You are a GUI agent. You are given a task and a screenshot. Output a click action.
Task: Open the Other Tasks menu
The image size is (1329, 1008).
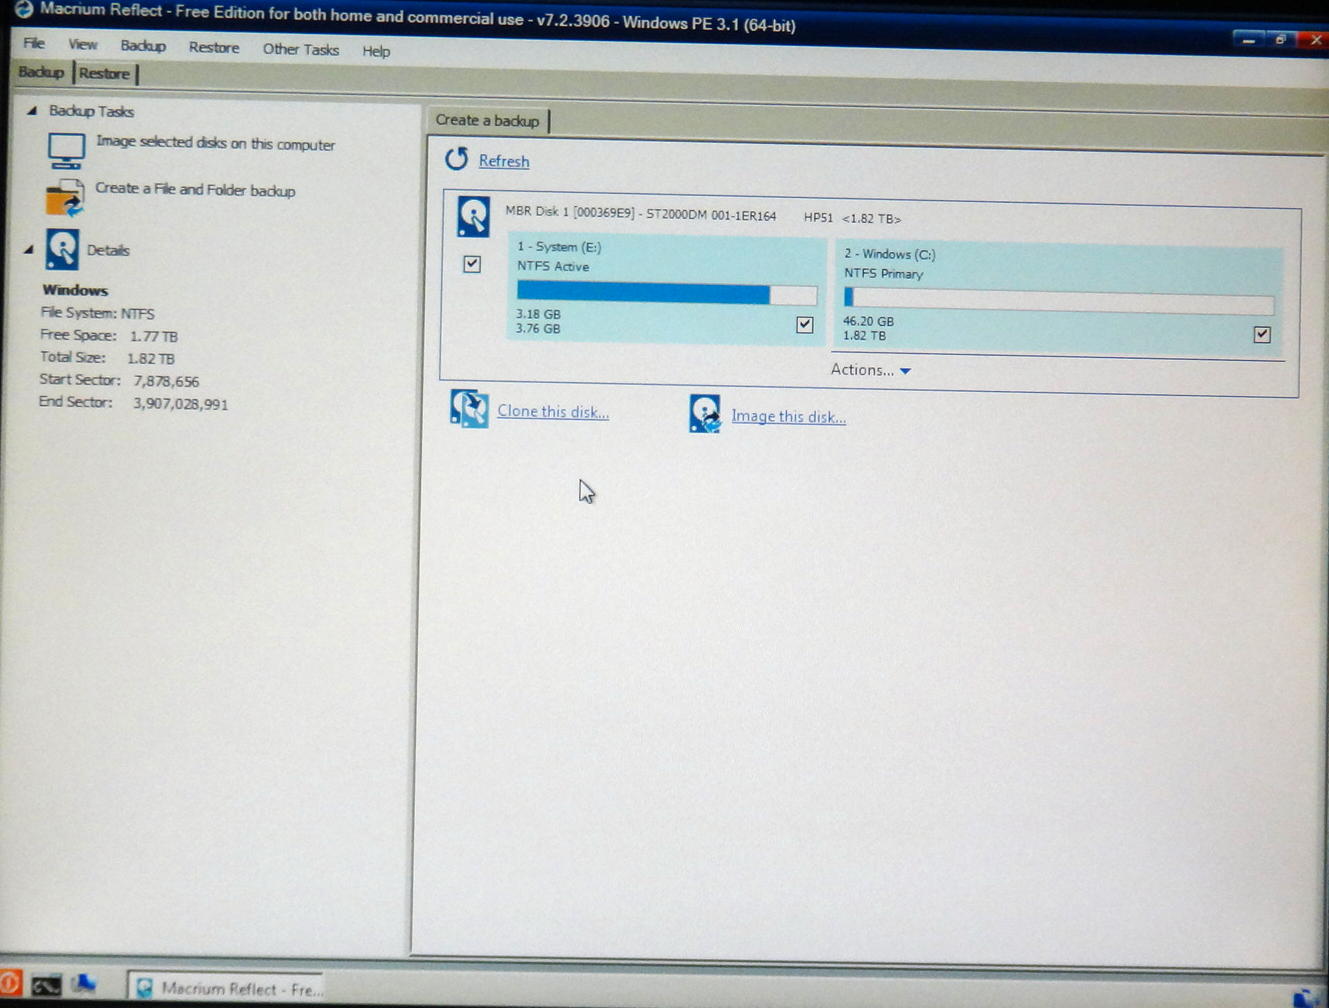coord(301,49)
